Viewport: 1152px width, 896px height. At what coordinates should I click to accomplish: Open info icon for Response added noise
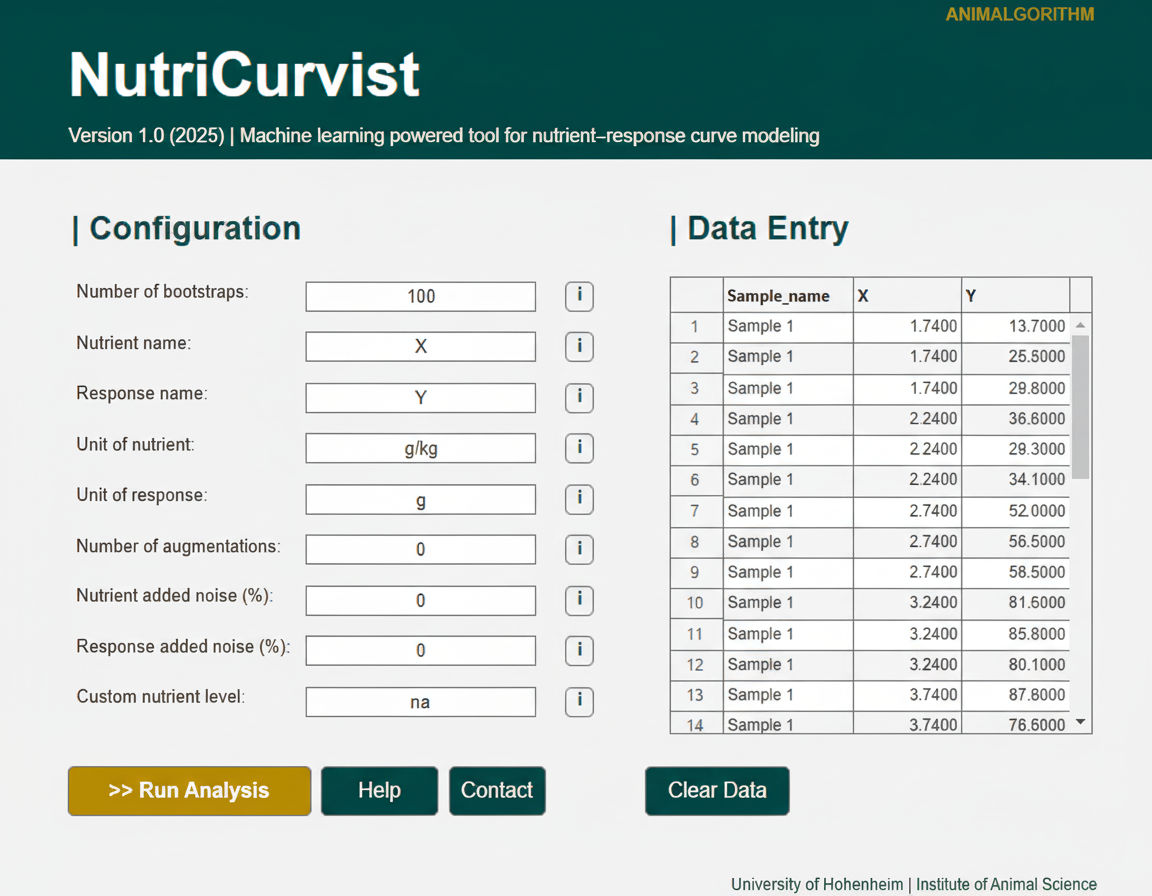tap(579, 650)
